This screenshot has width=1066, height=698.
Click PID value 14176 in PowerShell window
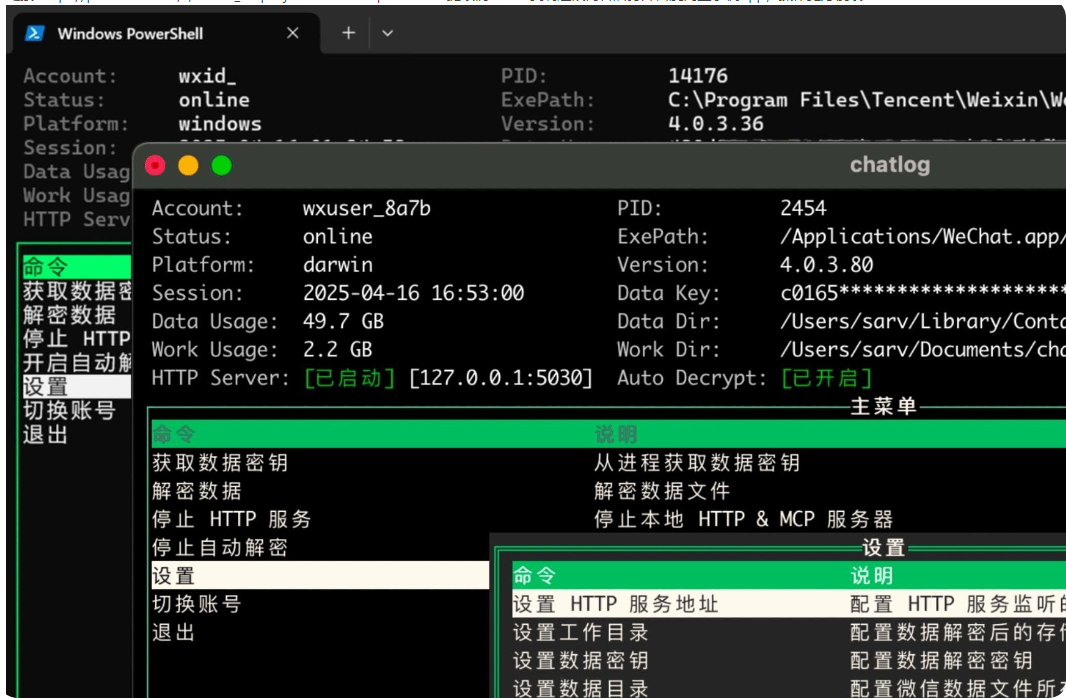(x=698, y=75)
